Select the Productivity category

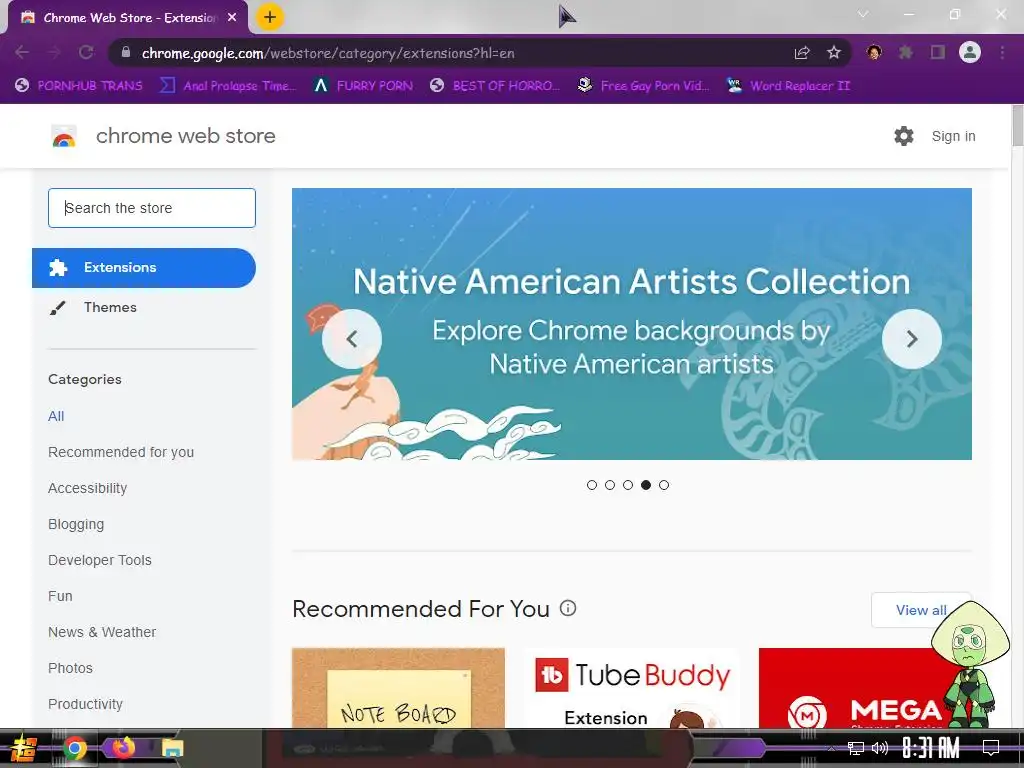[x=85, y=703]
